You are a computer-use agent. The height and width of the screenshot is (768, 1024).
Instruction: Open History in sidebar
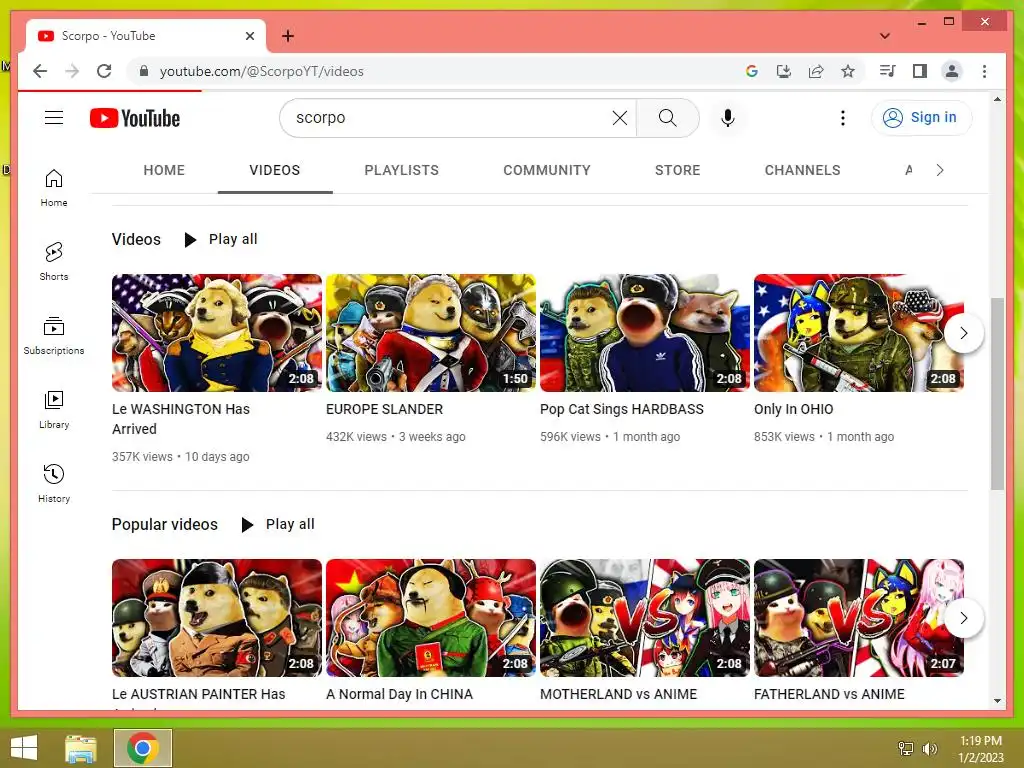pos(54,483)
